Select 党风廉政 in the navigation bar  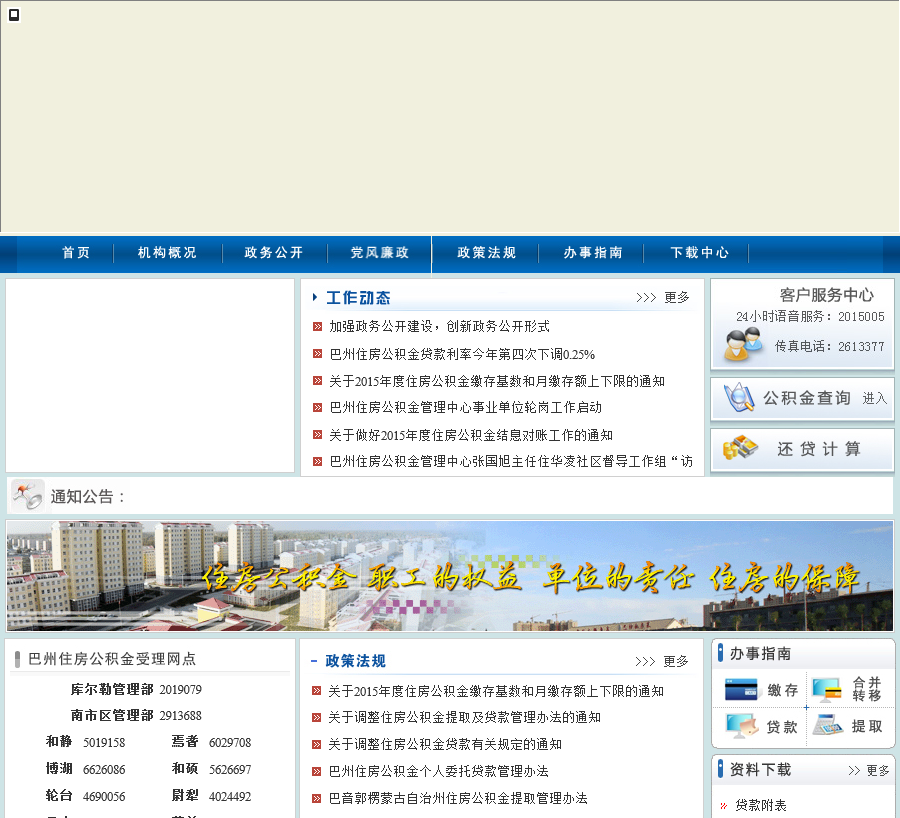[x=380, y=253]
